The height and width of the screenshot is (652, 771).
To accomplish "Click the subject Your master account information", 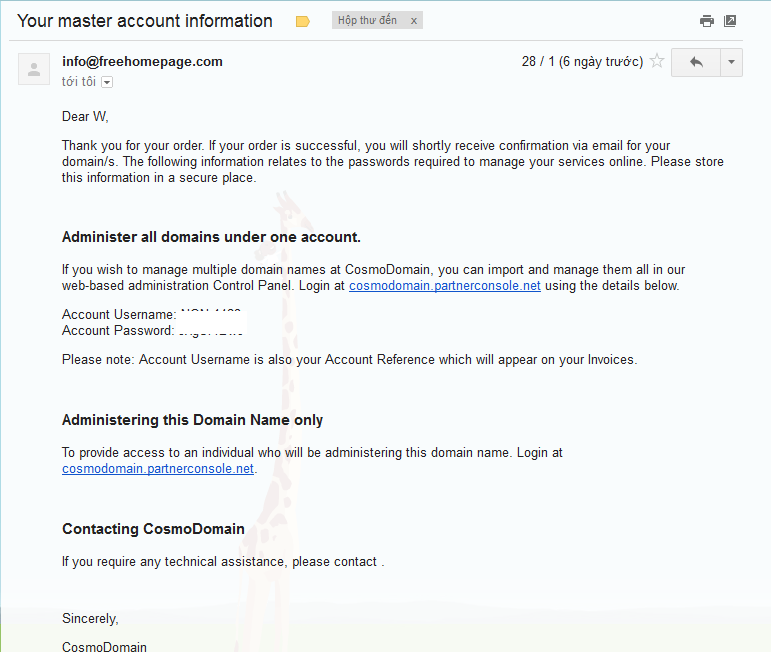I will point(145,21).
